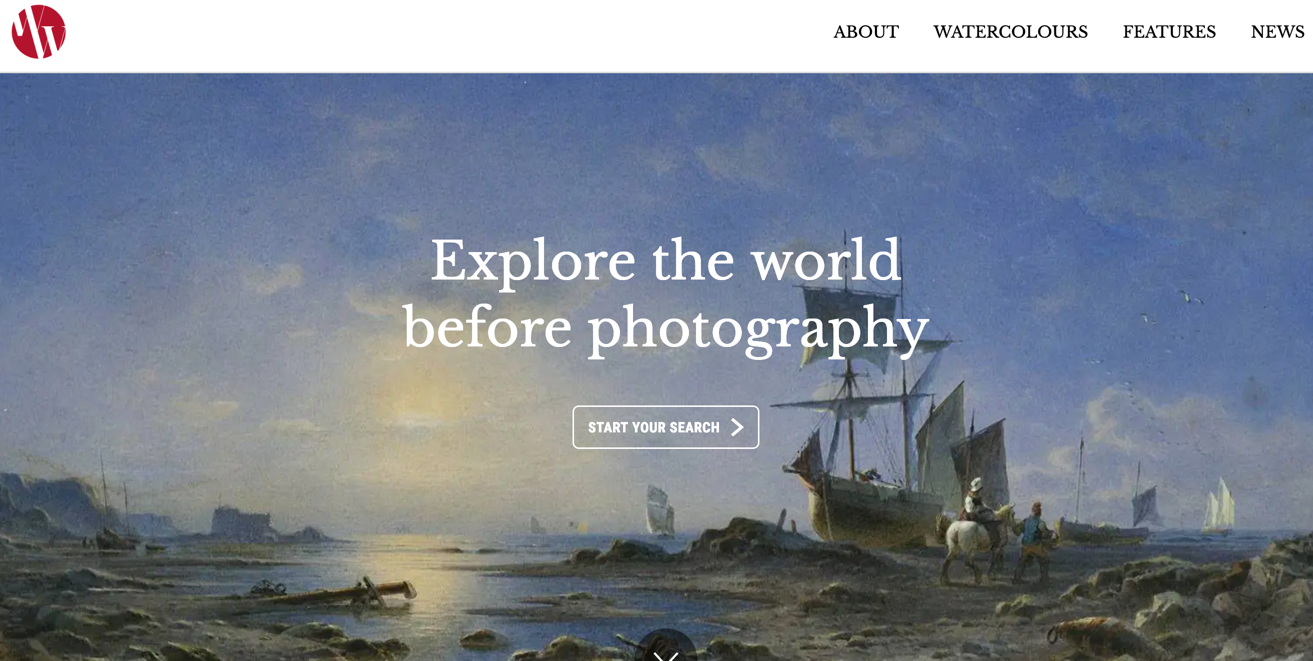Select News in the navigation bar

1277,32
